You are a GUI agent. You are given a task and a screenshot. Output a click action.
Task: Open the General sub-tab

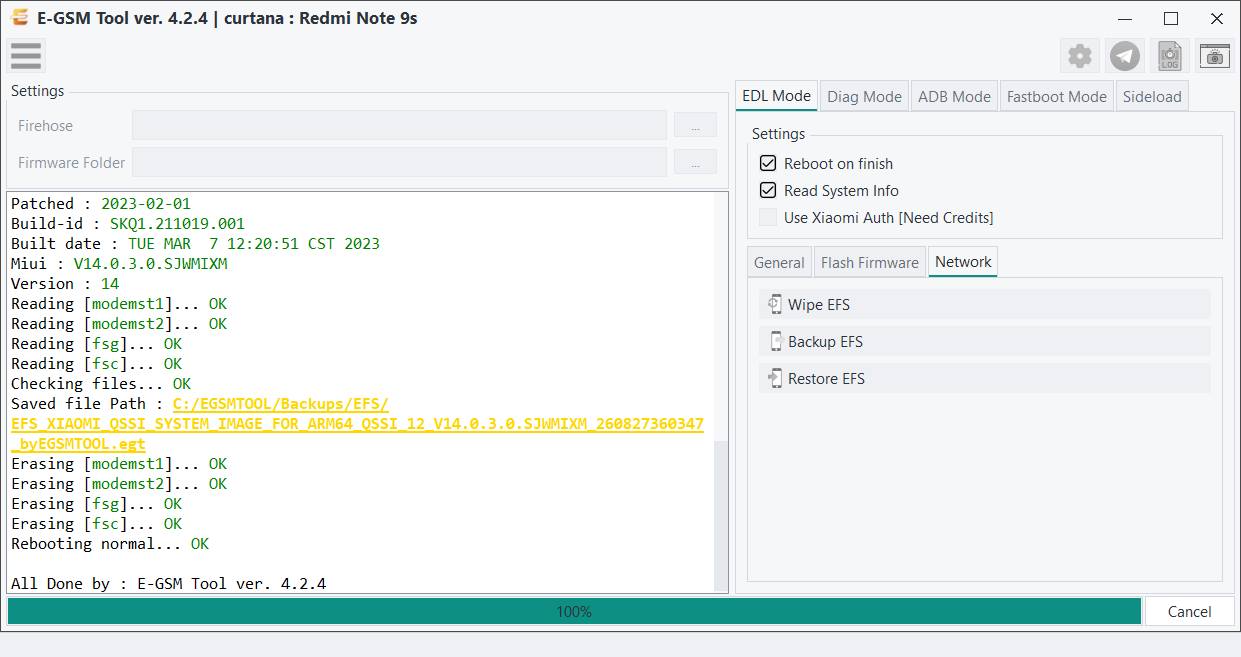tap(779, 262)
